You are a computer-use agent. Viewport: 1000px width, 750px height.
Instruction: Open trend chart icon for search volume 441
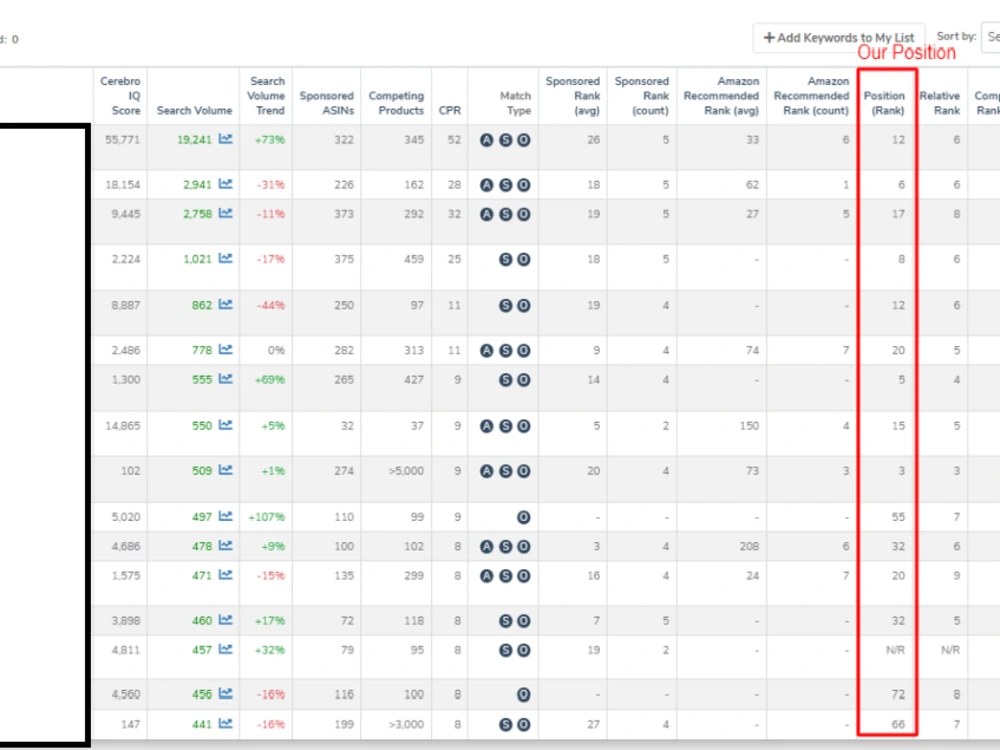tap(226, 724)
